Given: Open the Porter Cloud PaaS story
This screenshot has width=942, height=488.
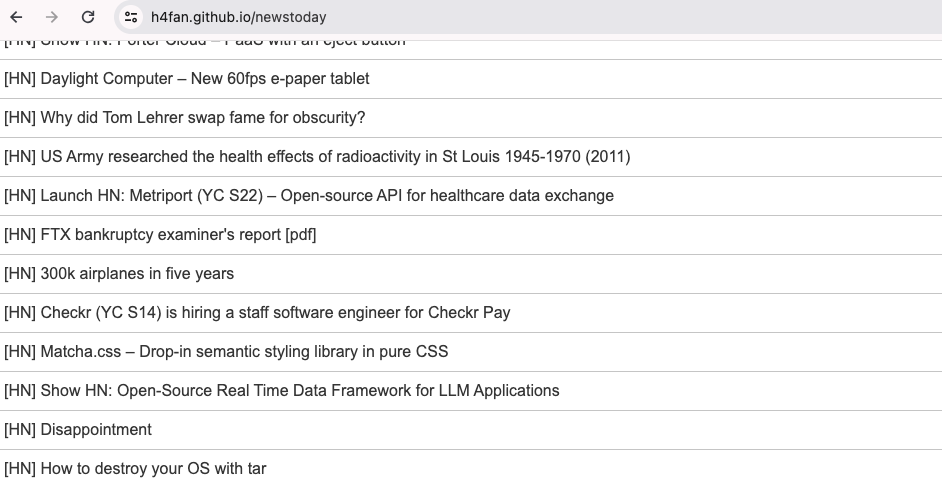Looking at the screenshot, I should [x=222, y=42].
